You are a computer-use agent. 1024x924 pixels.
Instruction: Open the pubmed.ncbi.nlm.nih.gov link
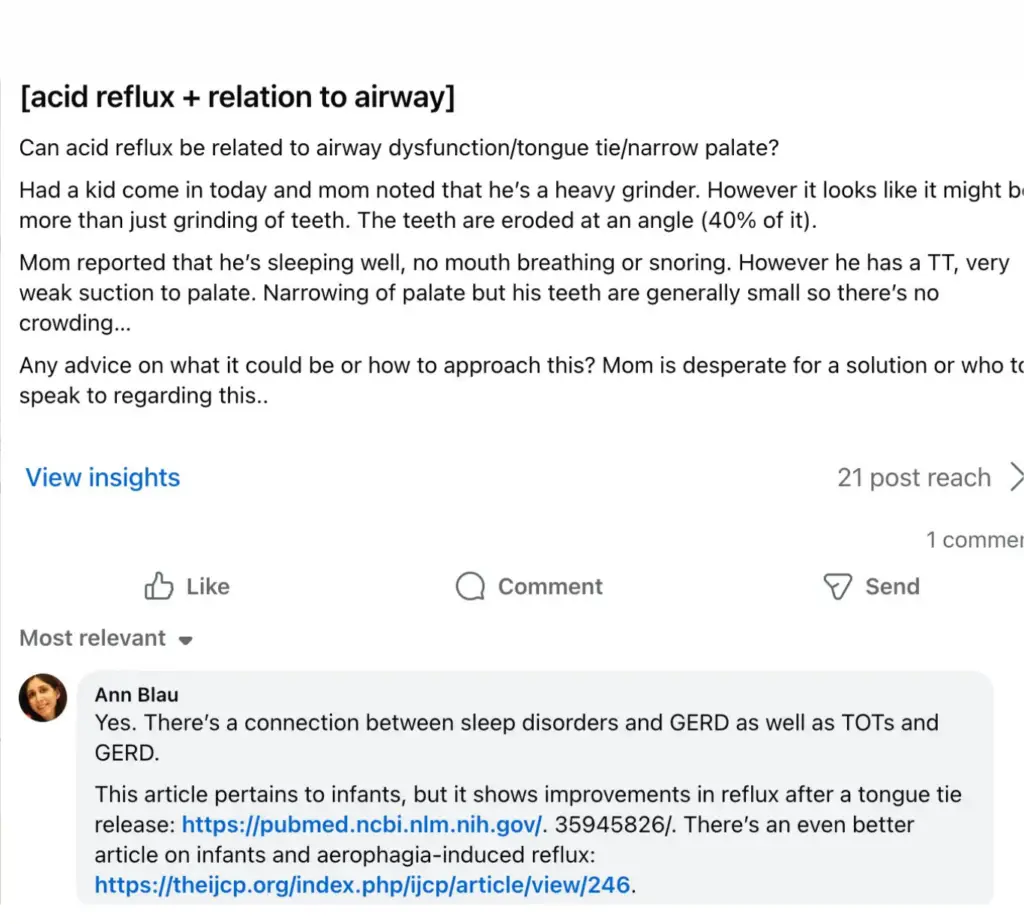coord(362,824)
